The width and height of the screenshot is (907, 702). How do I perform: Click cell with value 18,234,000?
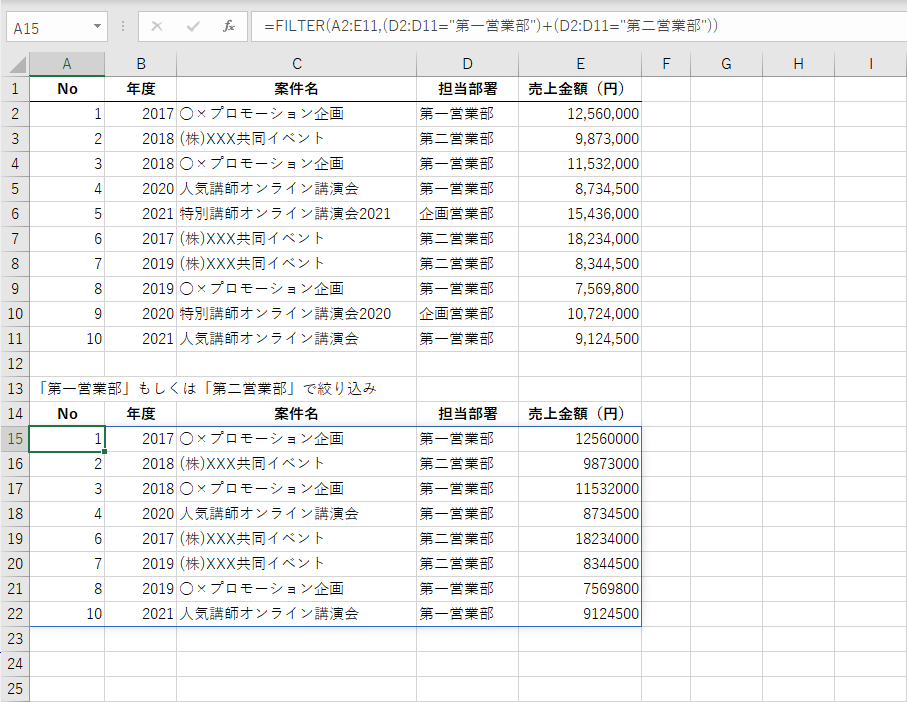tap(580, 238)
